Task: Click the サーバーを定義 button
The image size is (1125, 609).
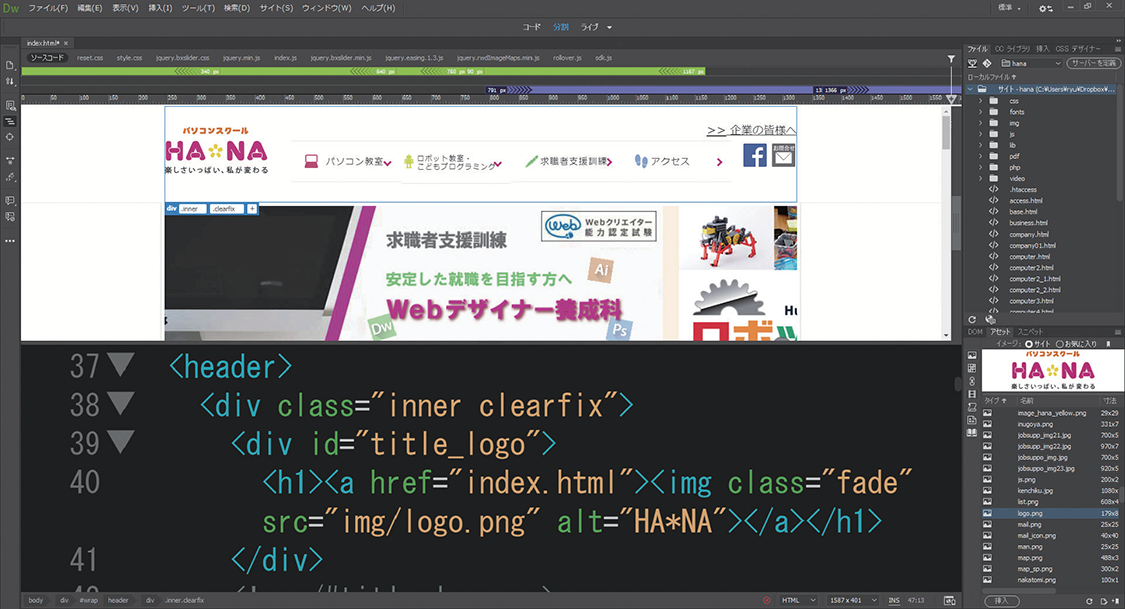Action: [1094, 63]
